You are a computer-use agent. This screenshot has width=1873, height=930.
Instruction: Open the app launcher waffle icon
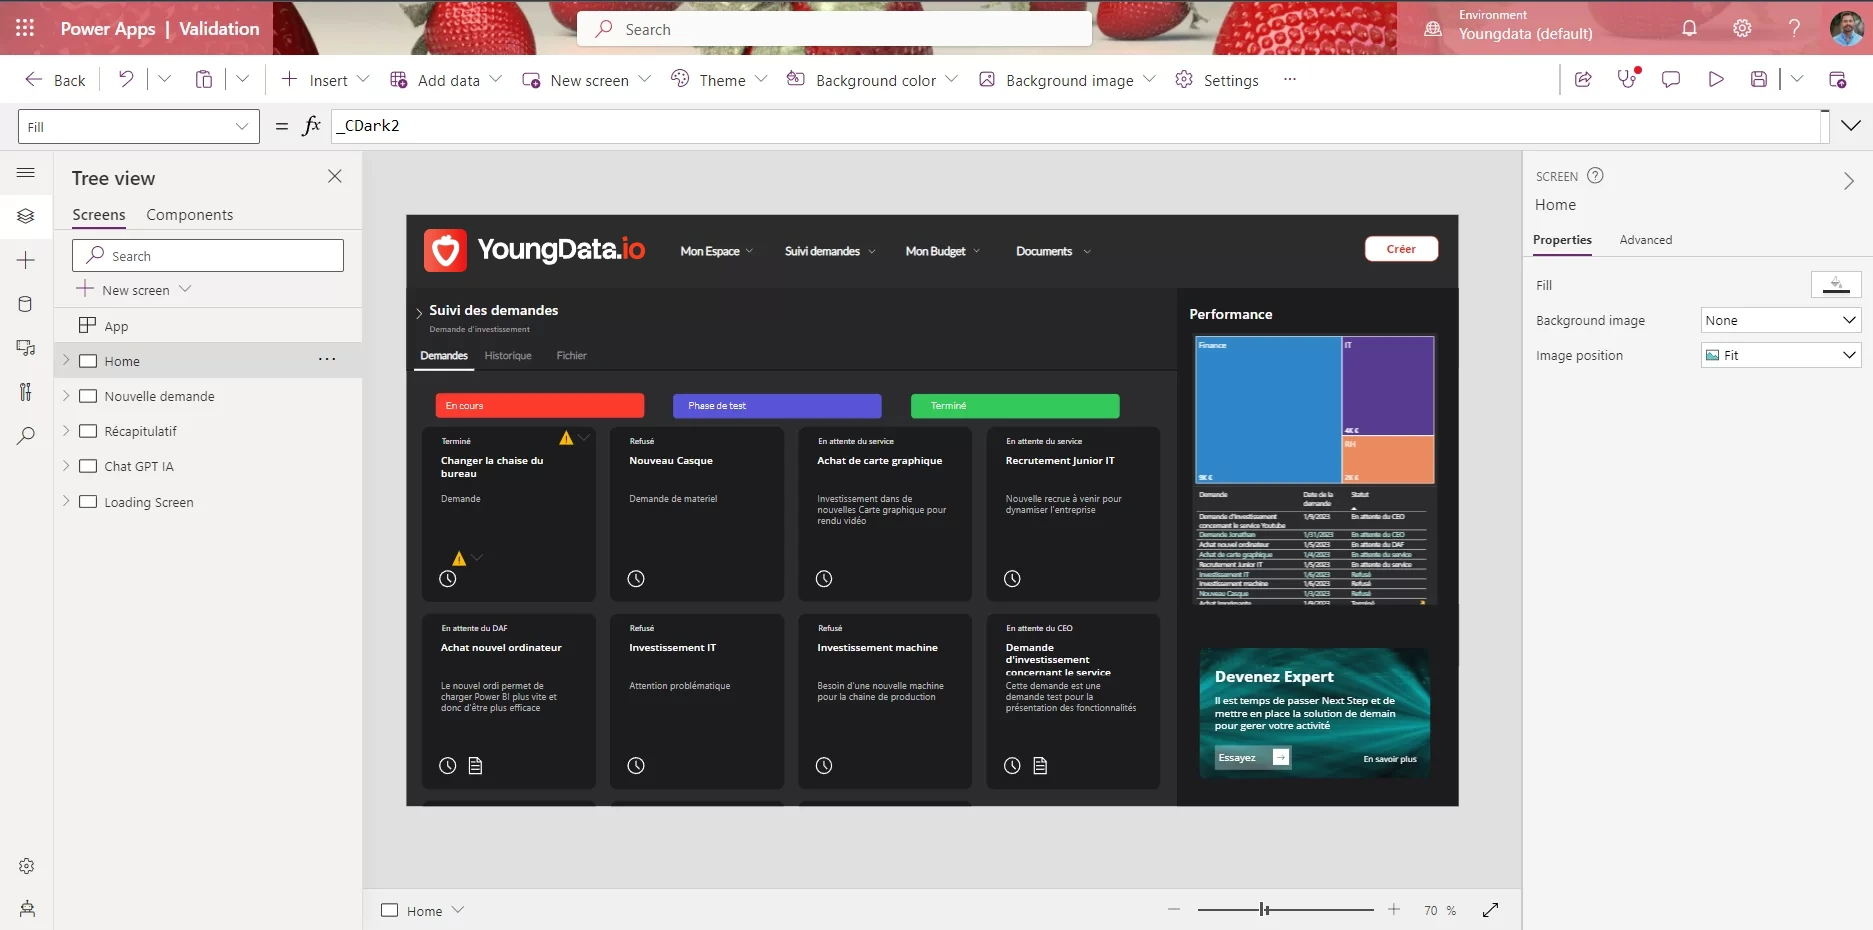tap(25, 28)
